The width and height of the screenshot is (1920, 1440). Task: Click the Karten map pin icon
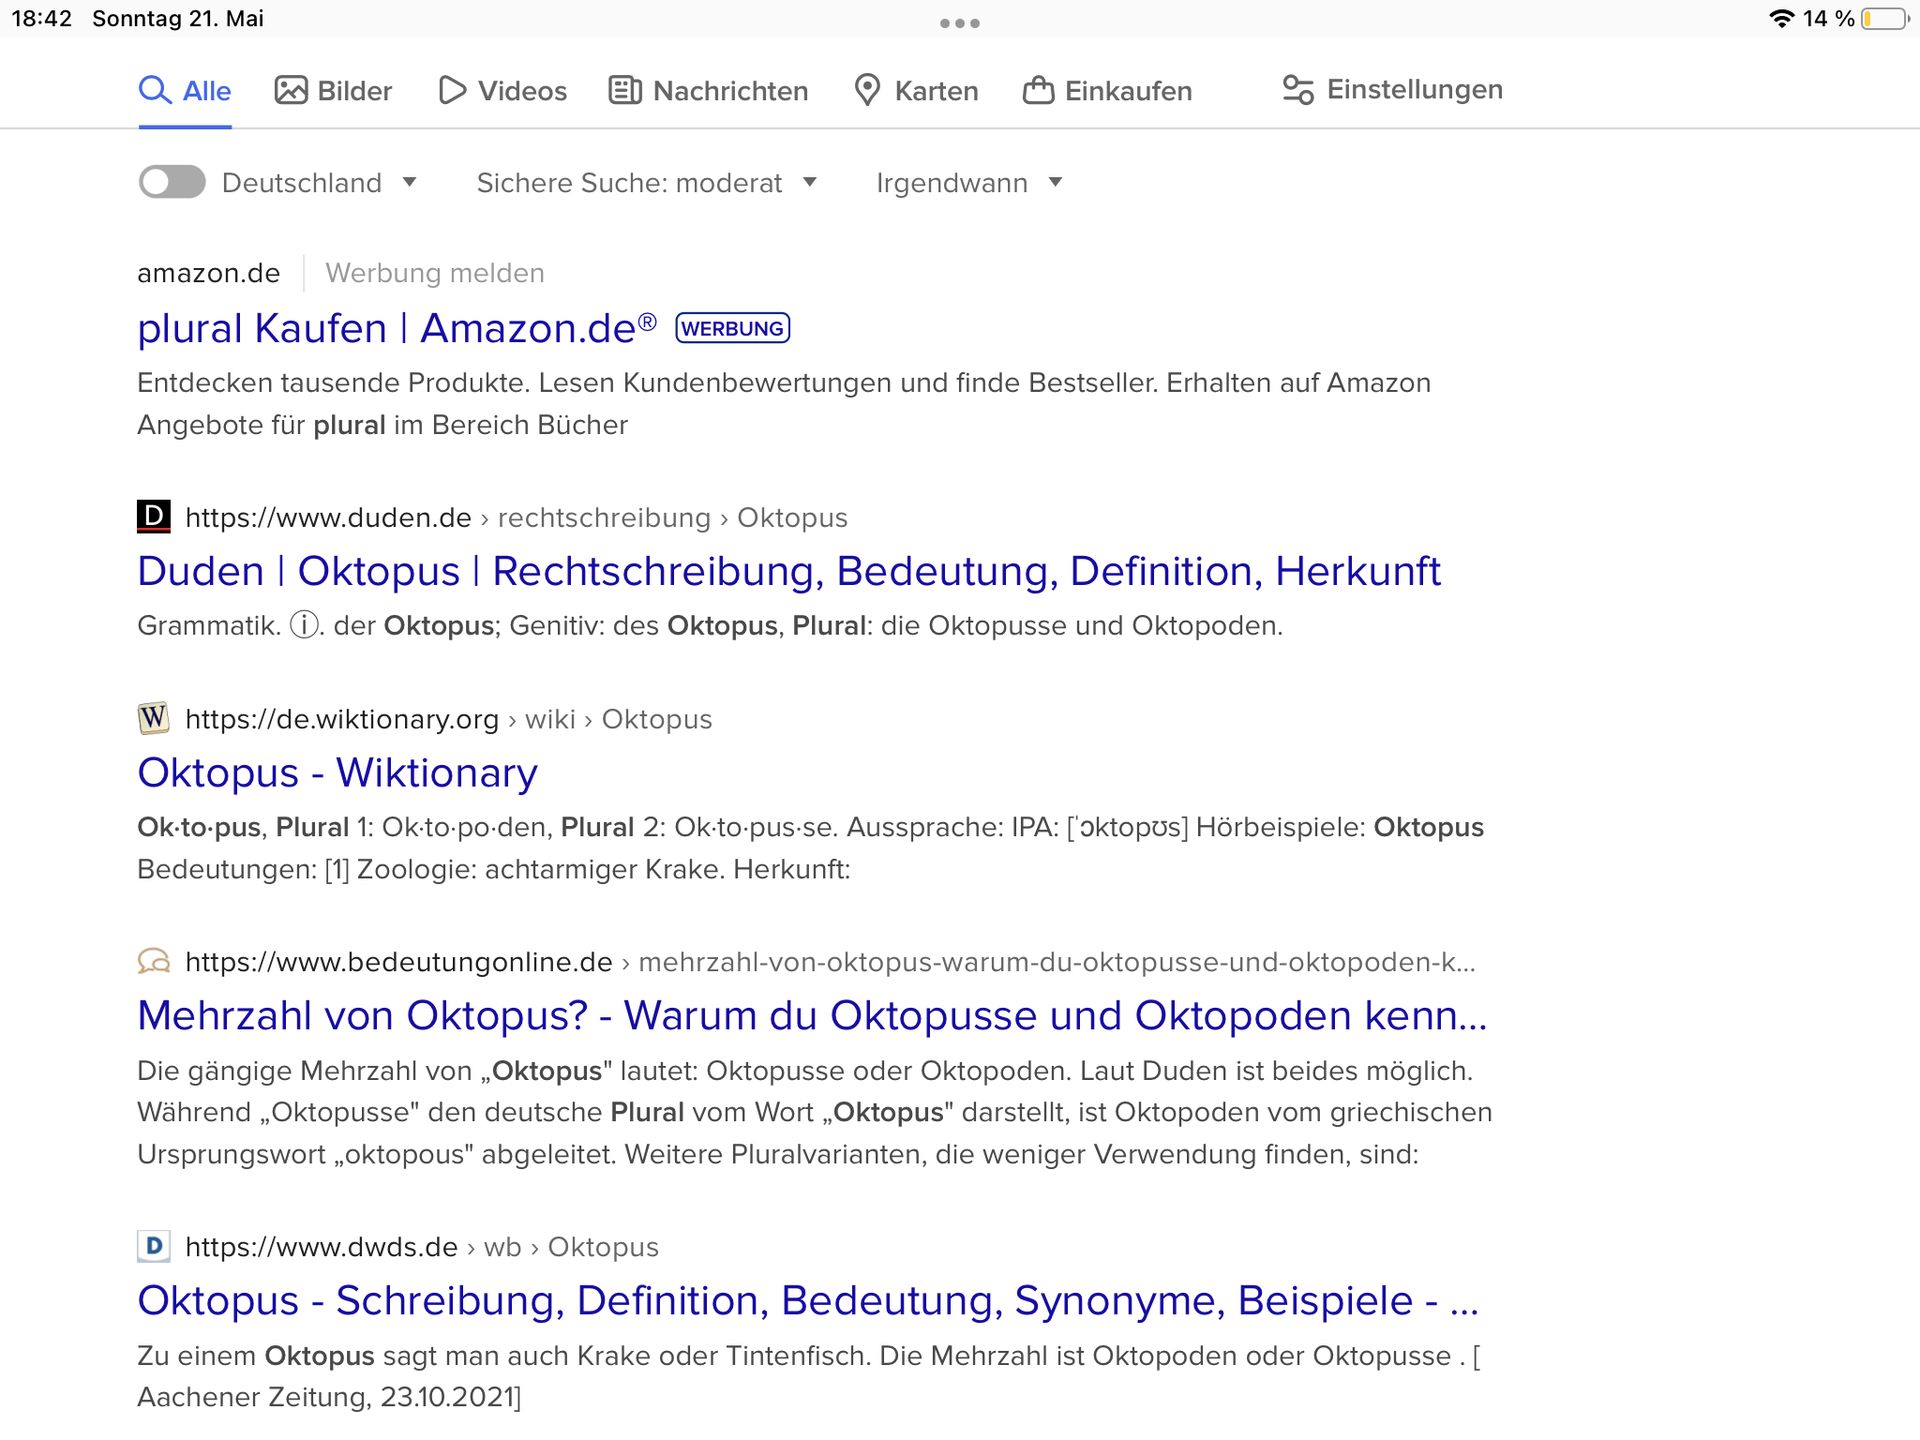point(867,90)
